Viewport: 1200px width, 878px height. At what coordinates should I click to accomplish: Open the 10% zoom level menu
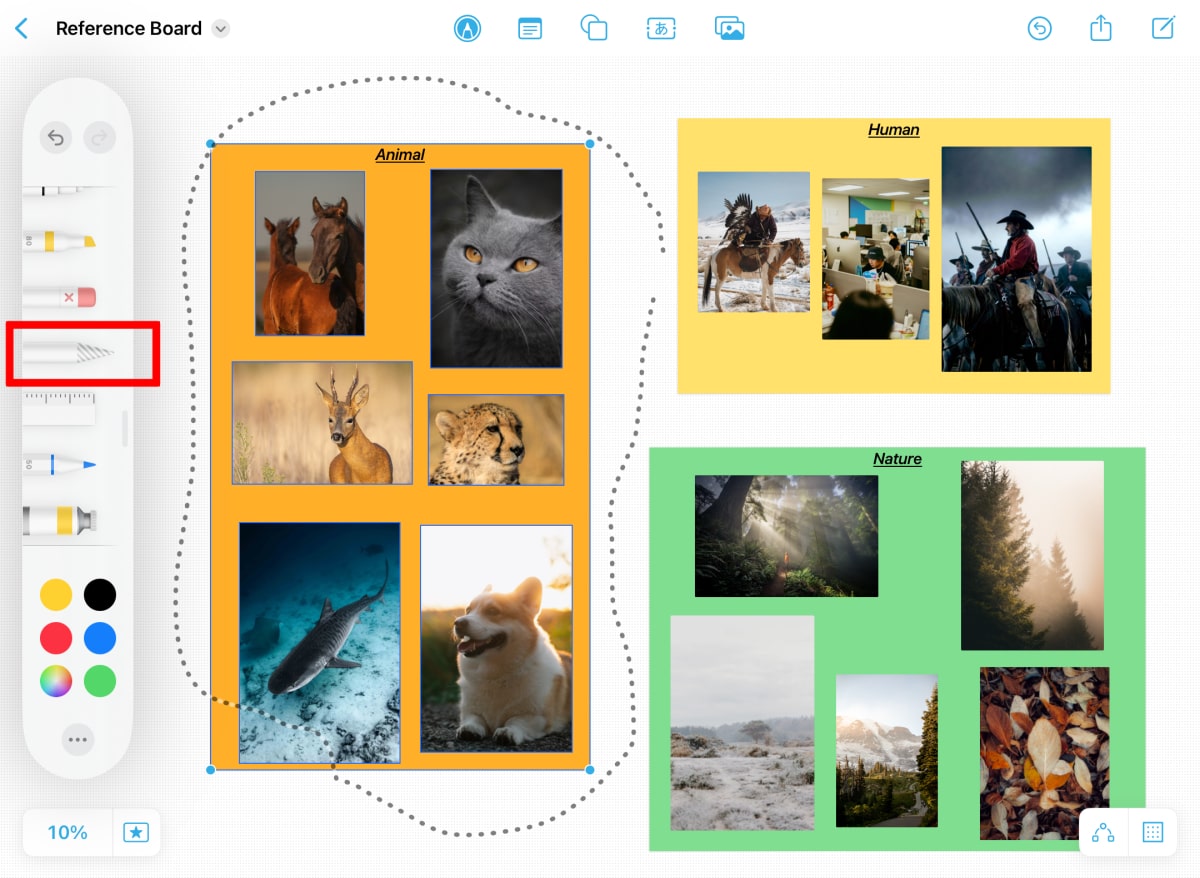click(x=67, y=832)
